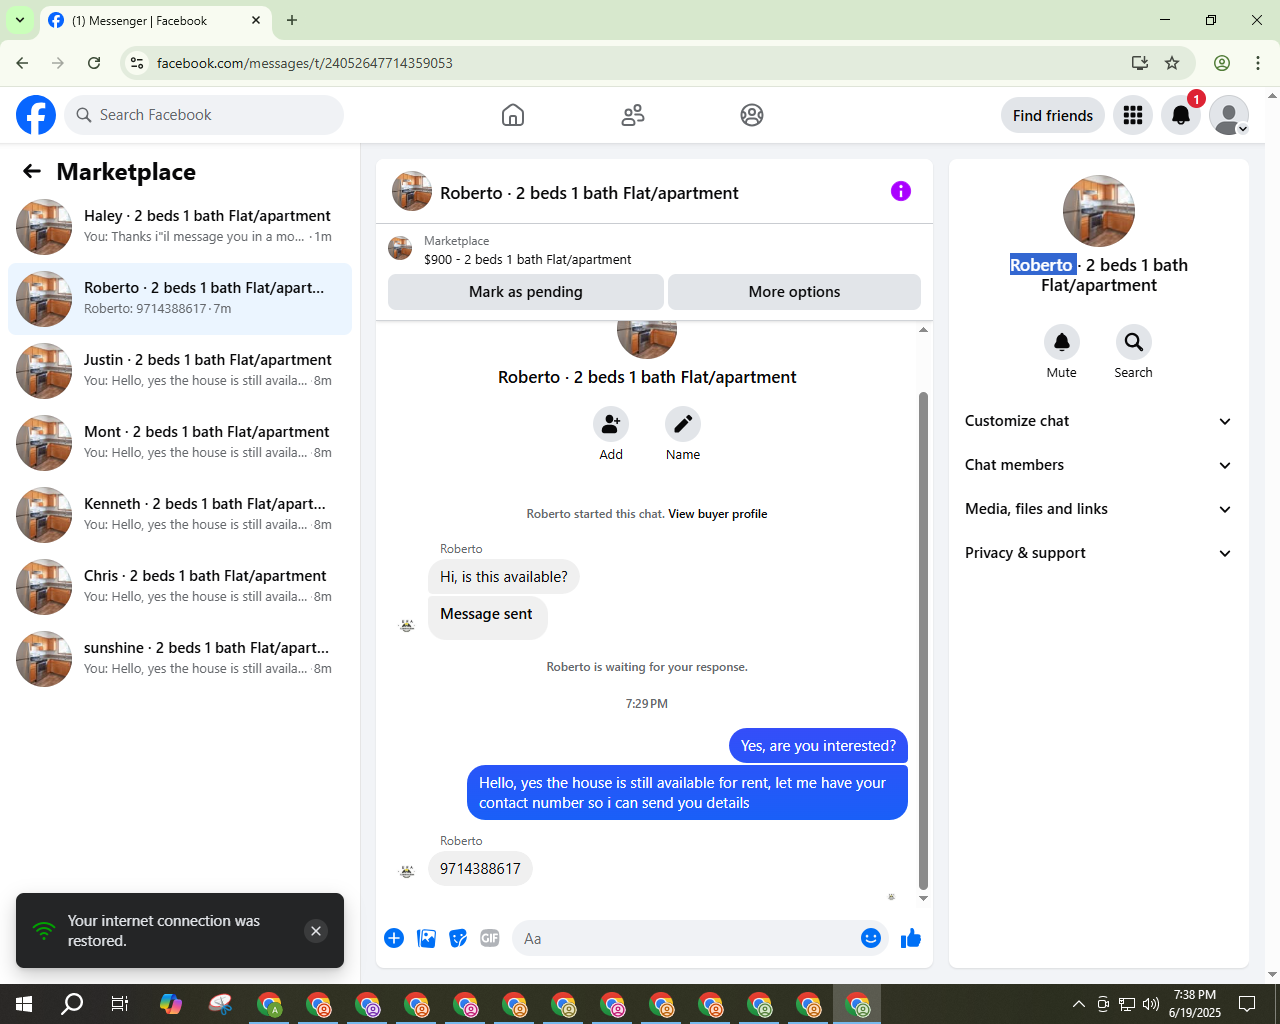Open the volume control in system tray
Screen dimensions: 1280x1024
pos(1151,1004)
